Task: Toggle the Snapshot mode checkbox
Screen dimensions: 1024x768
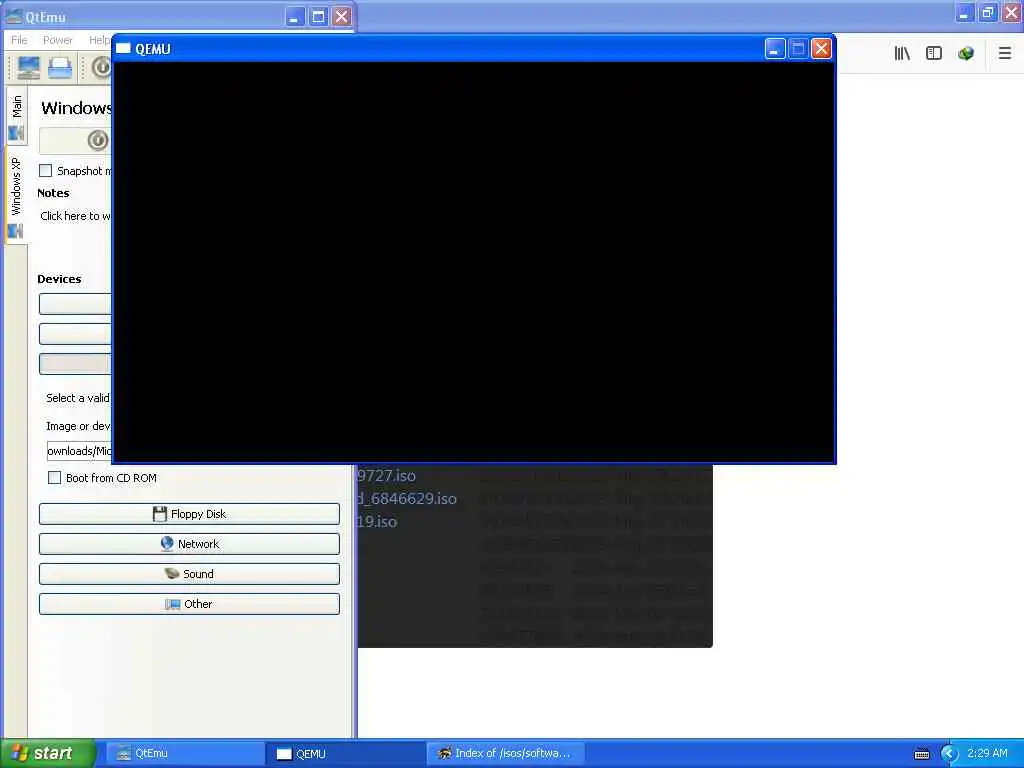Action: (46, 171)
